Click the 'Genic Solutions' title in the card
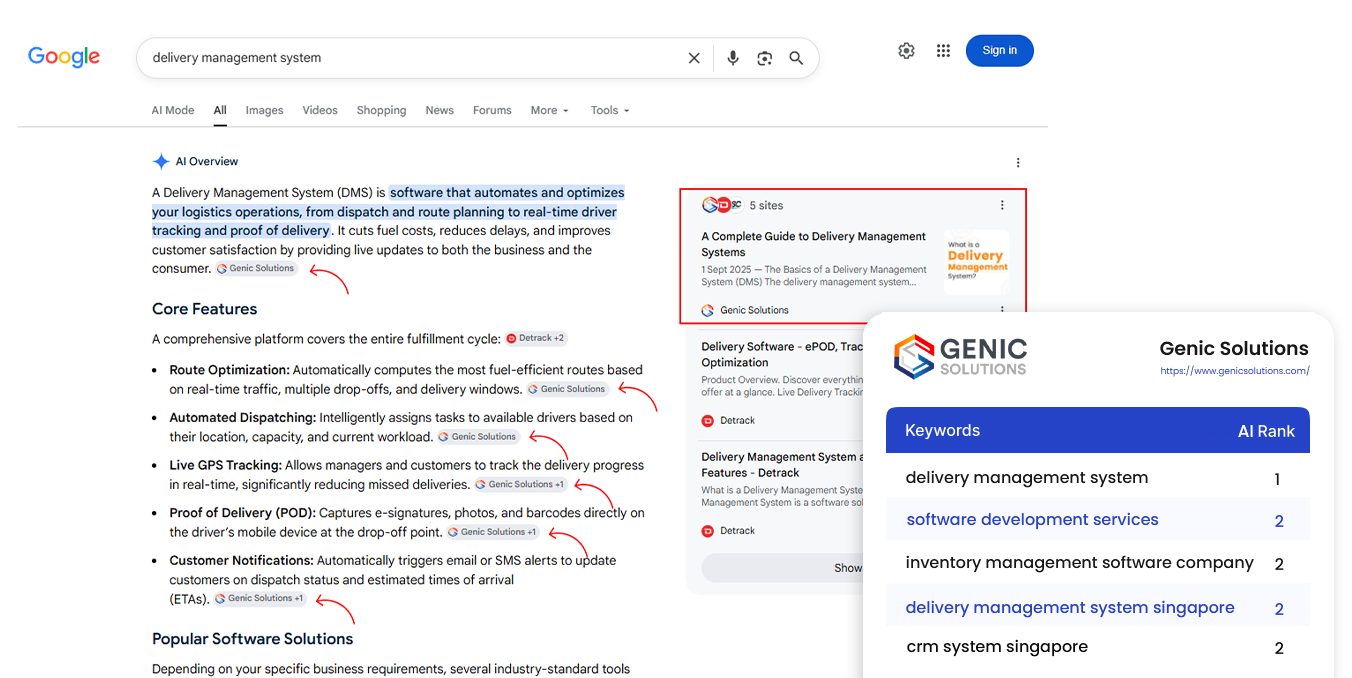Viewport: 1352px width, 678px height. click(1234, 349)
